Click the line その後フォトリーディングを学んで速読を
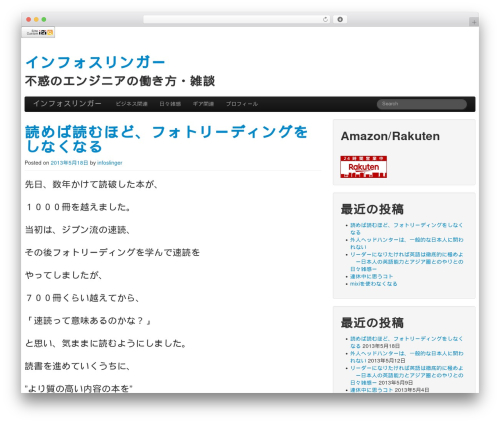The height and width of the screenshot is (423, 500). (x=112, y=252)
